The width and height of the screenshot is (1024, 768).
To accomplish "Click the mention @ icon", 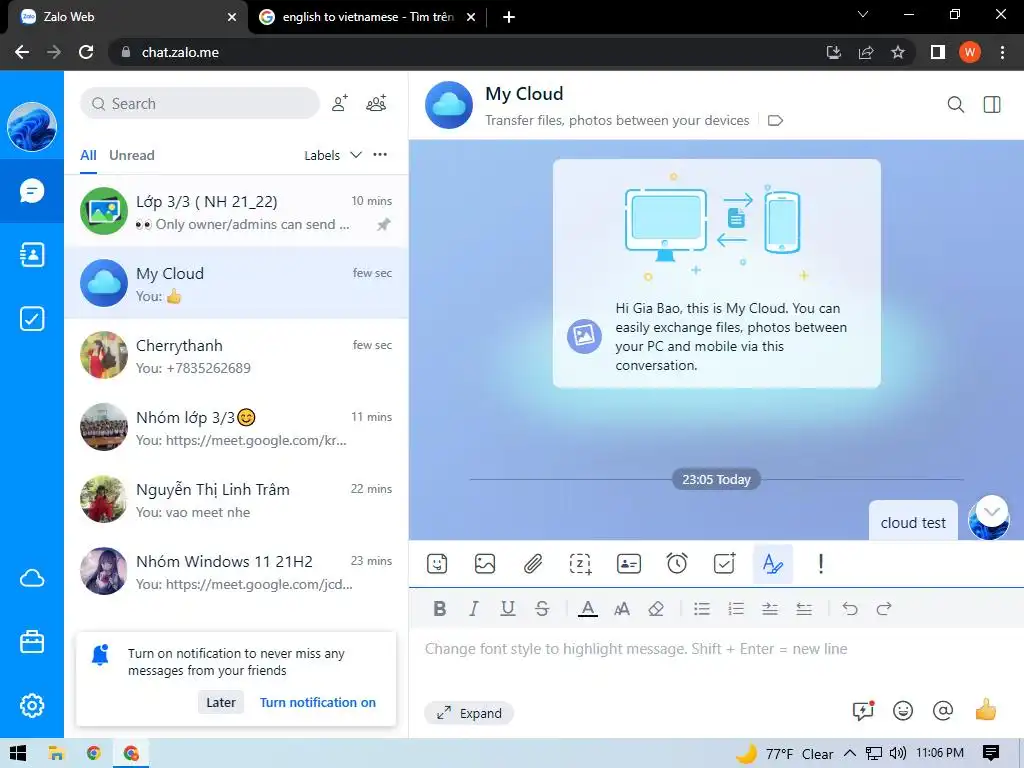I will 943,710.
